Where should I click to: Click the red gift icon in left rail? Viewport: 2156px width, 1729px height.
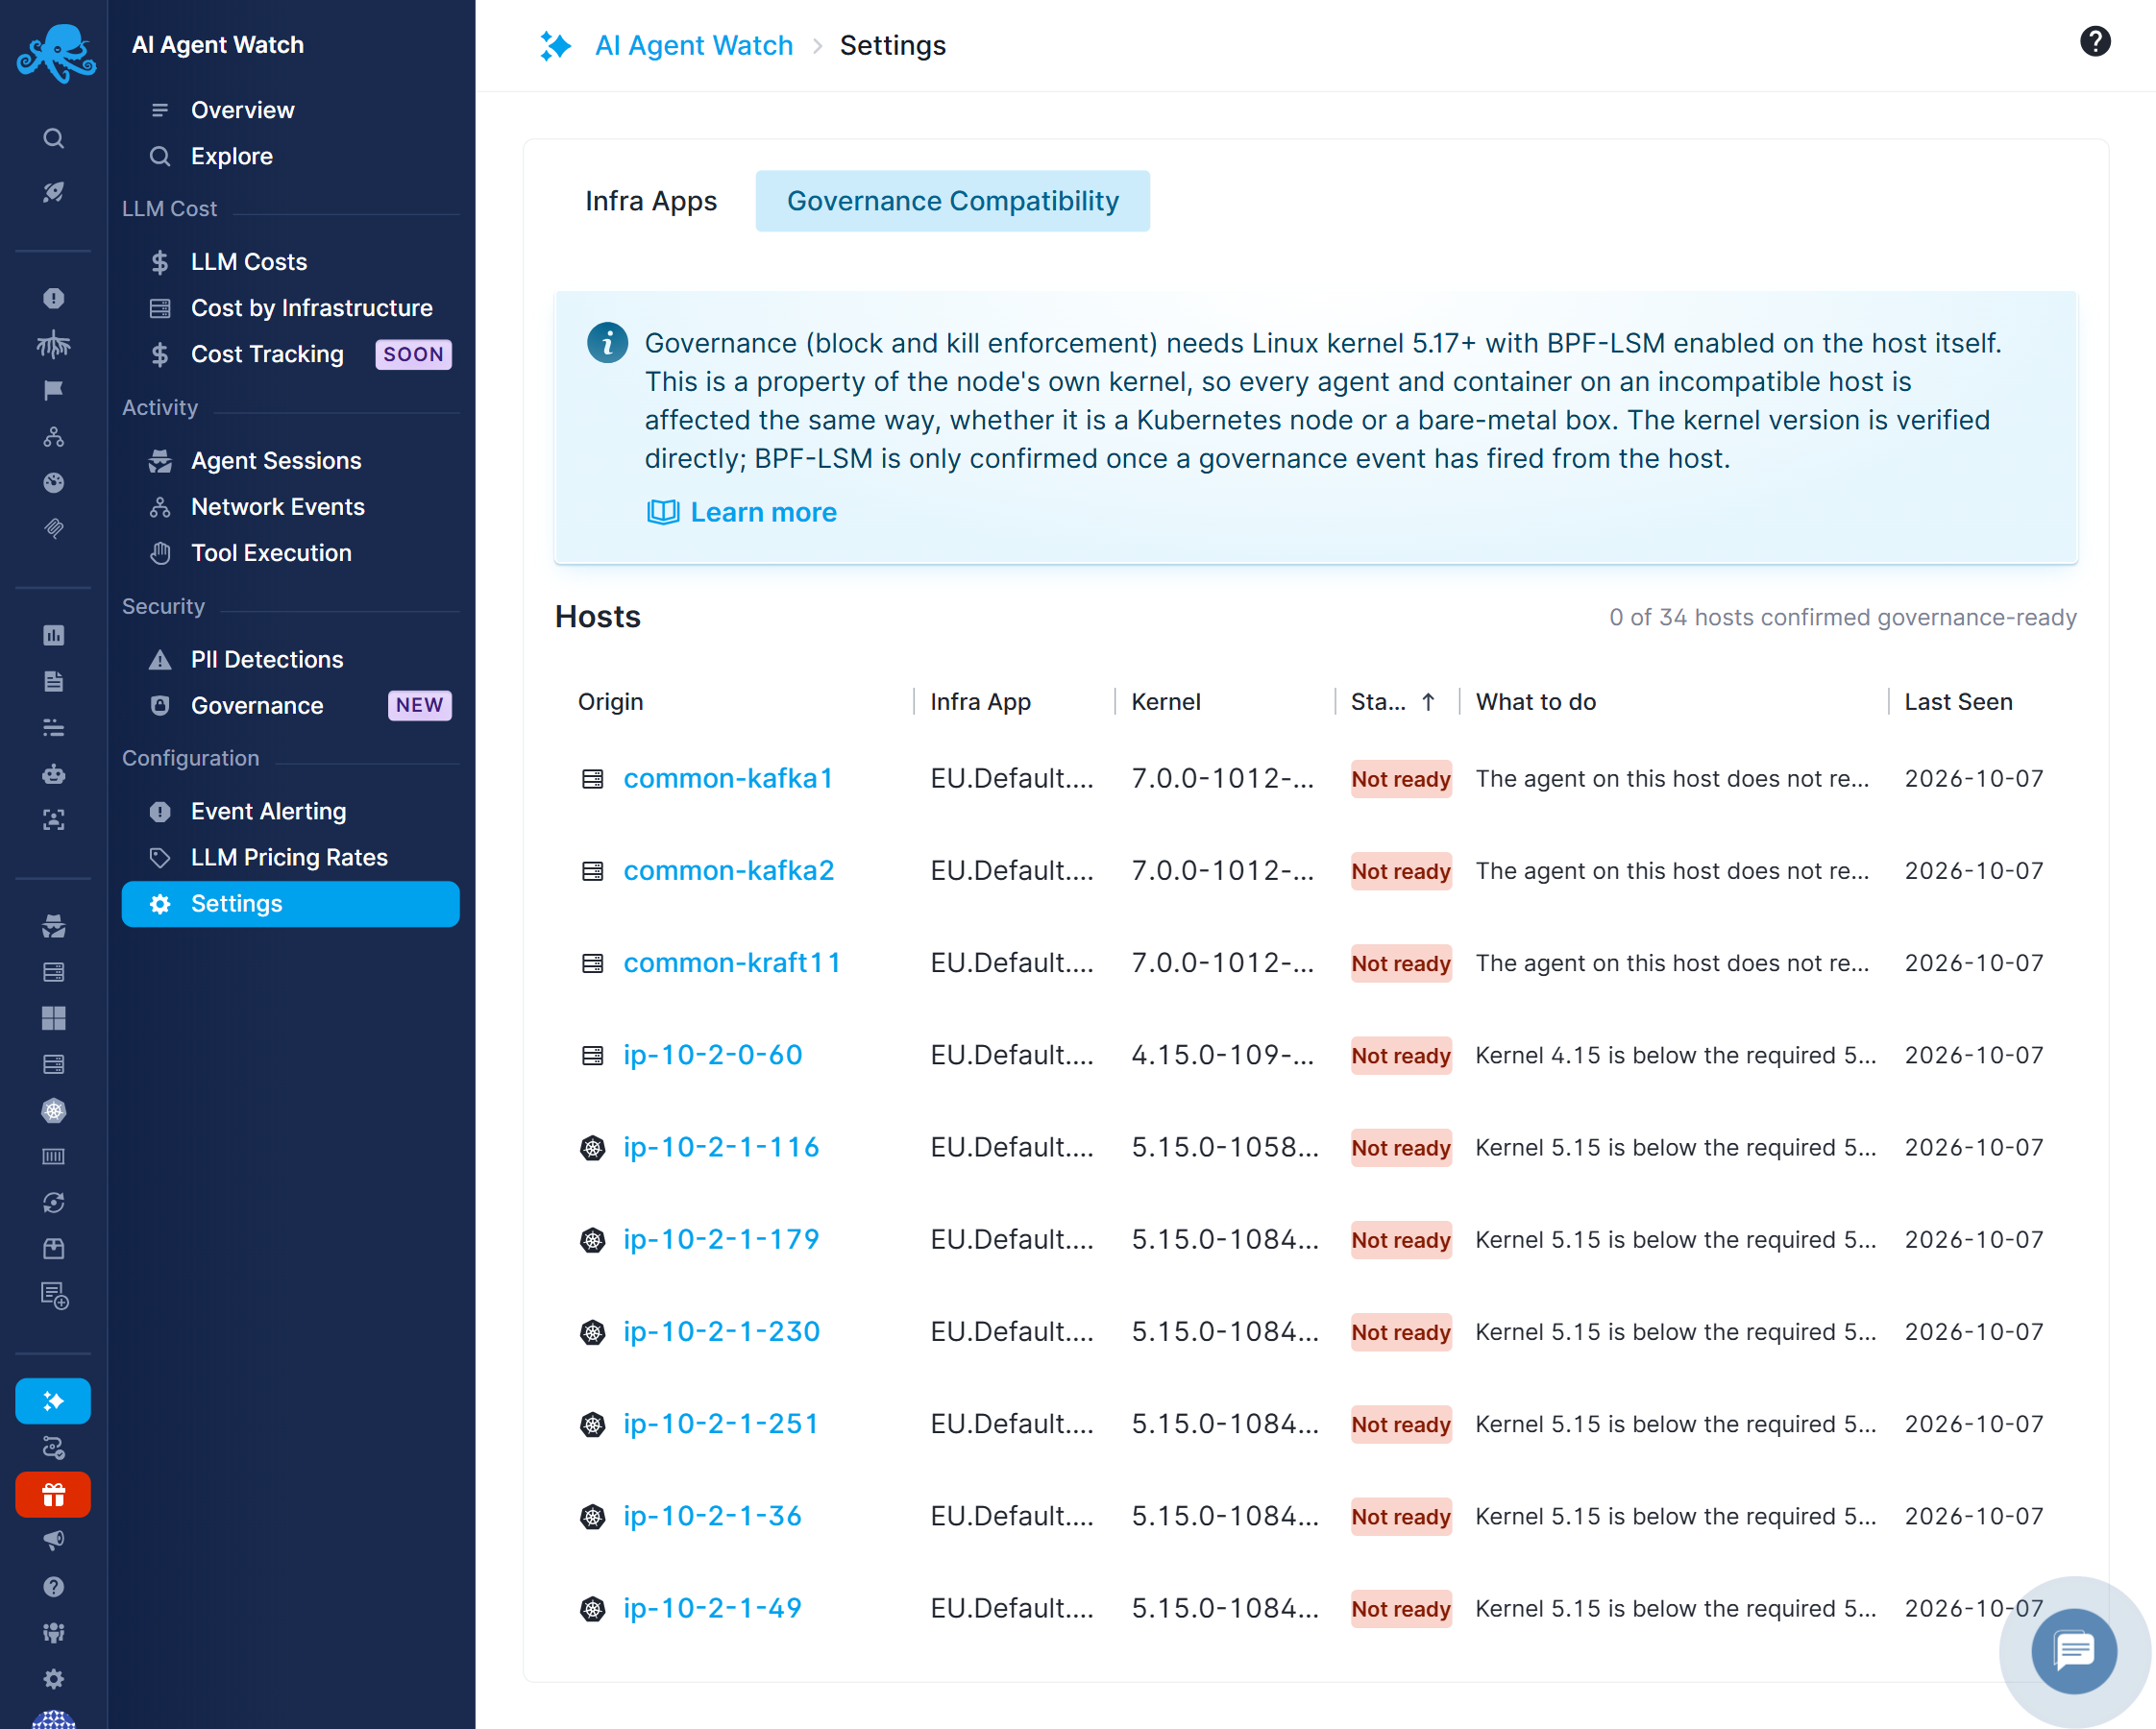(x=54, y=1494)
